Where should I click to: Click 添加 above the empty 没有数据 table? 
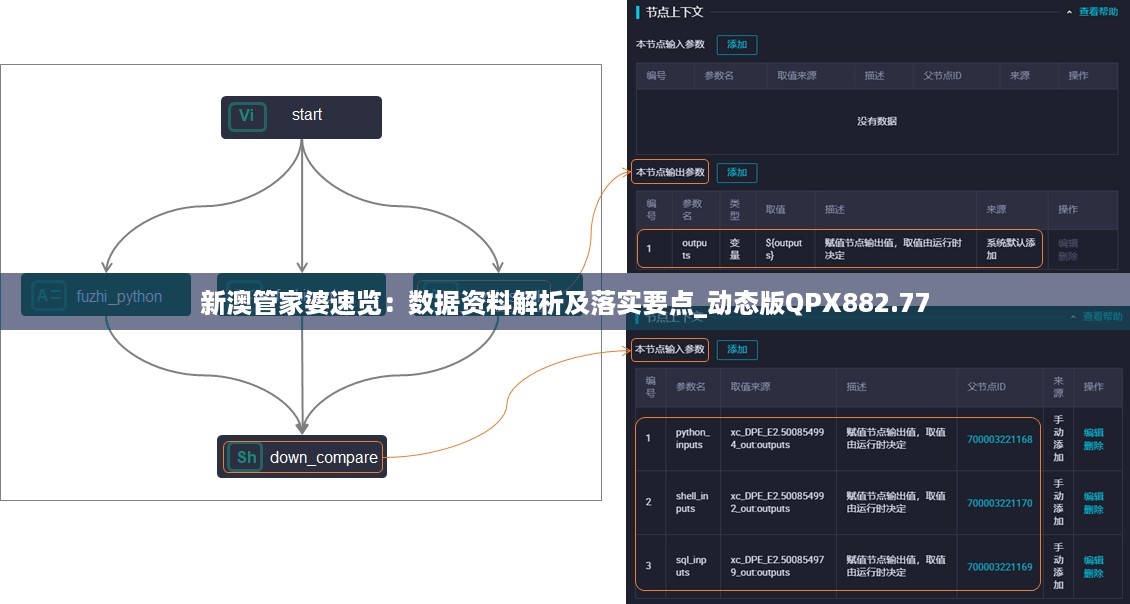(x=737, y=45)
